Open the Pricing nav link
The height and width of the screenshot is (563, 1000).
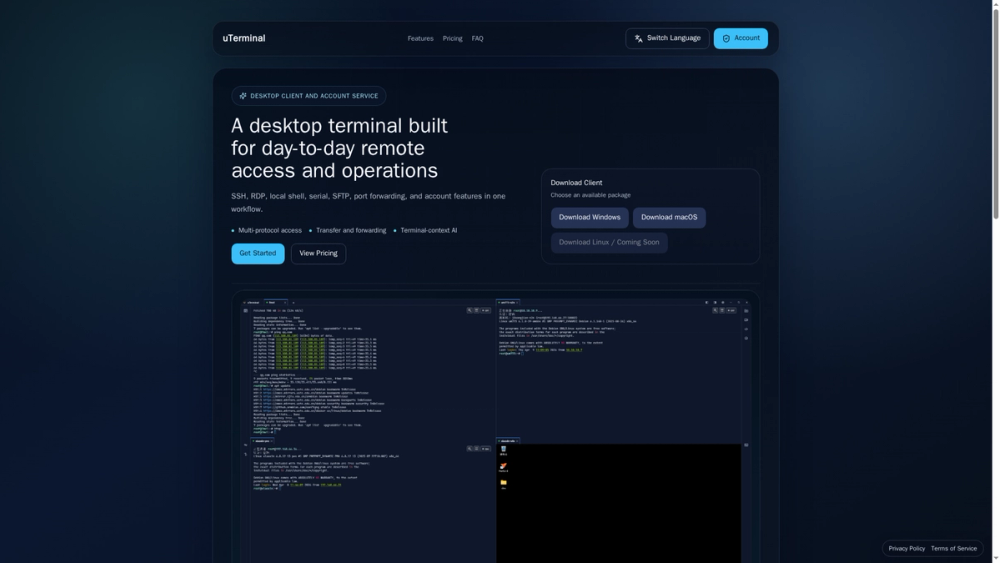click(x=452, y=39)
